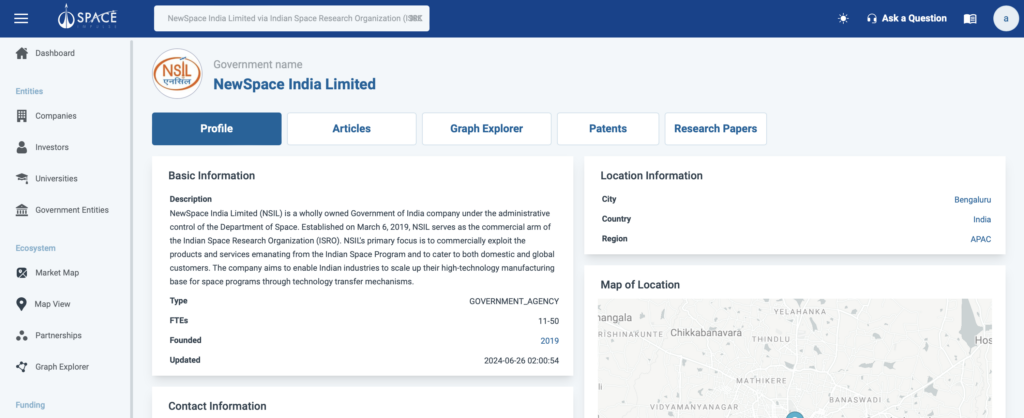Select the Profile tab
Image resolution: width=1024 pixels, height=418 pixels.
coord(217,129)
